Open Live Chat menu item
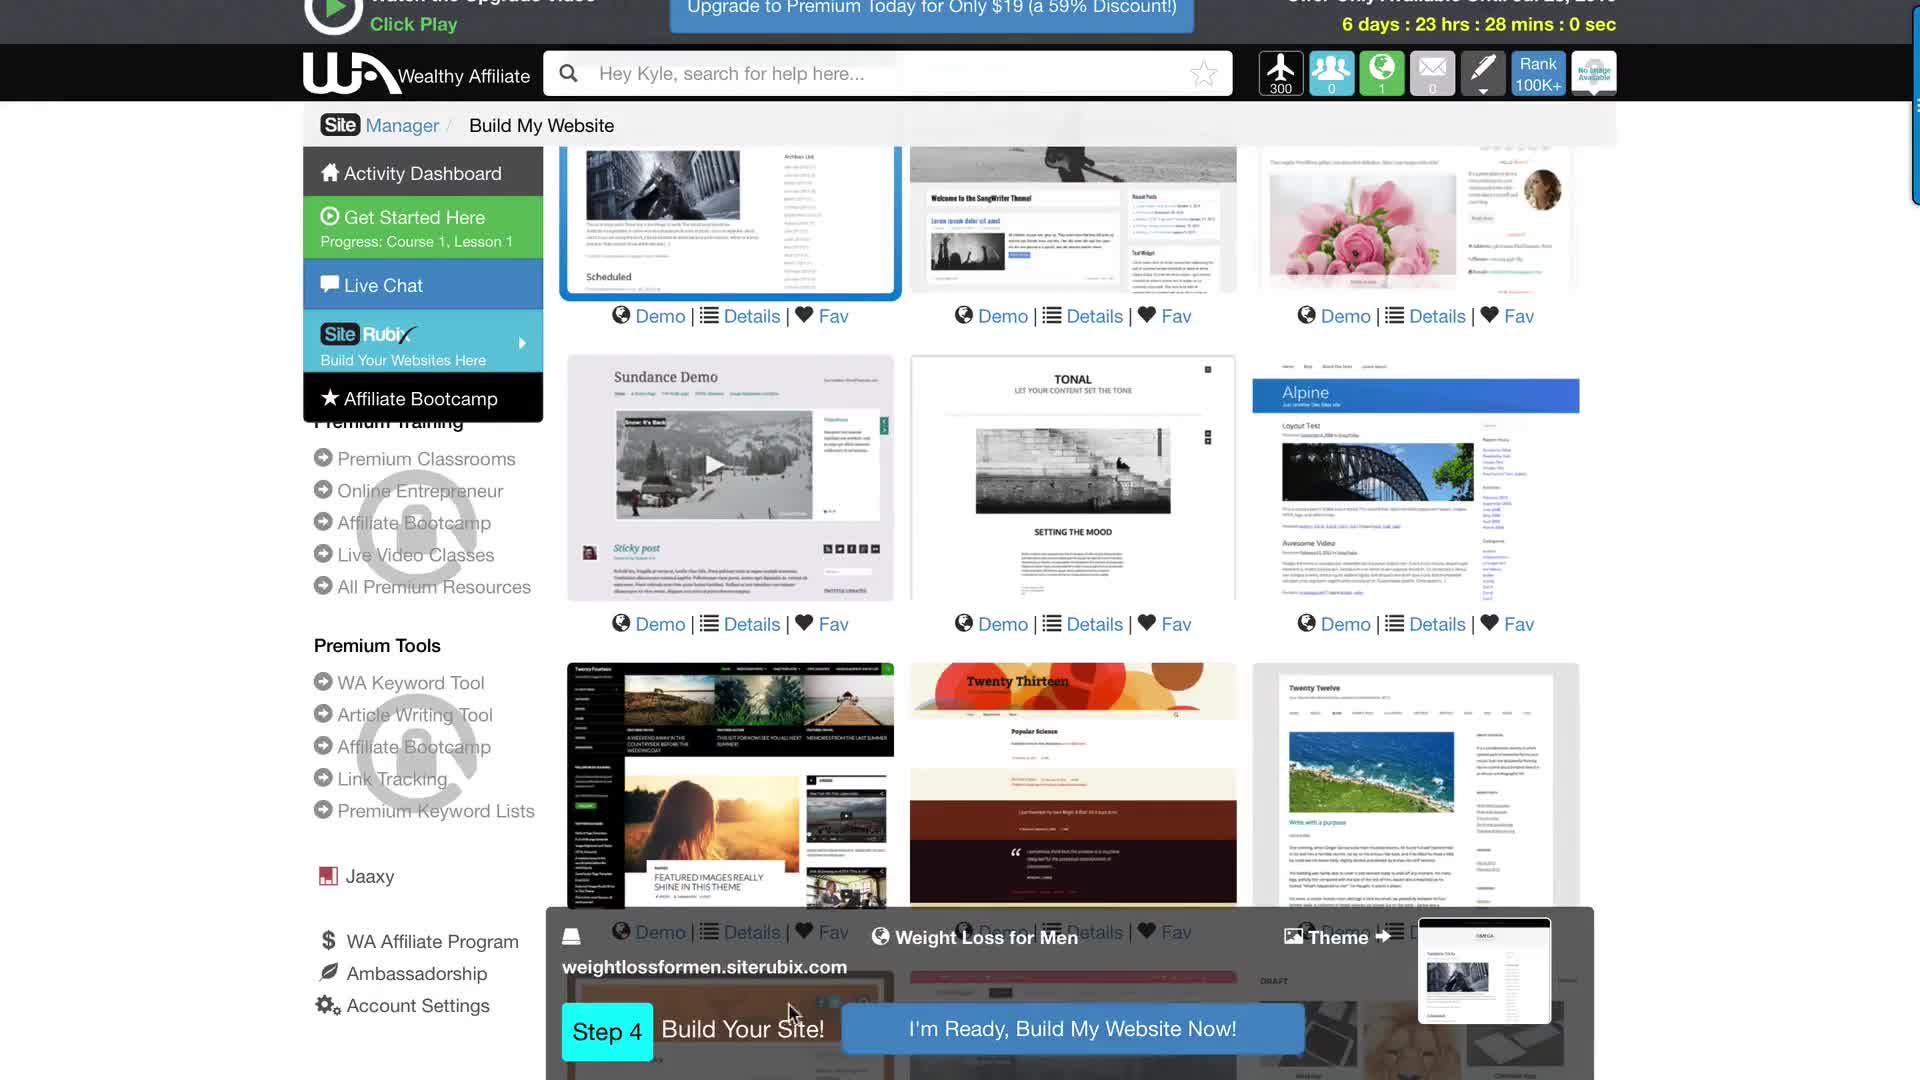Image resolution: width=1920 pixels, height=1080 pixels. click(x=423, y=285)
